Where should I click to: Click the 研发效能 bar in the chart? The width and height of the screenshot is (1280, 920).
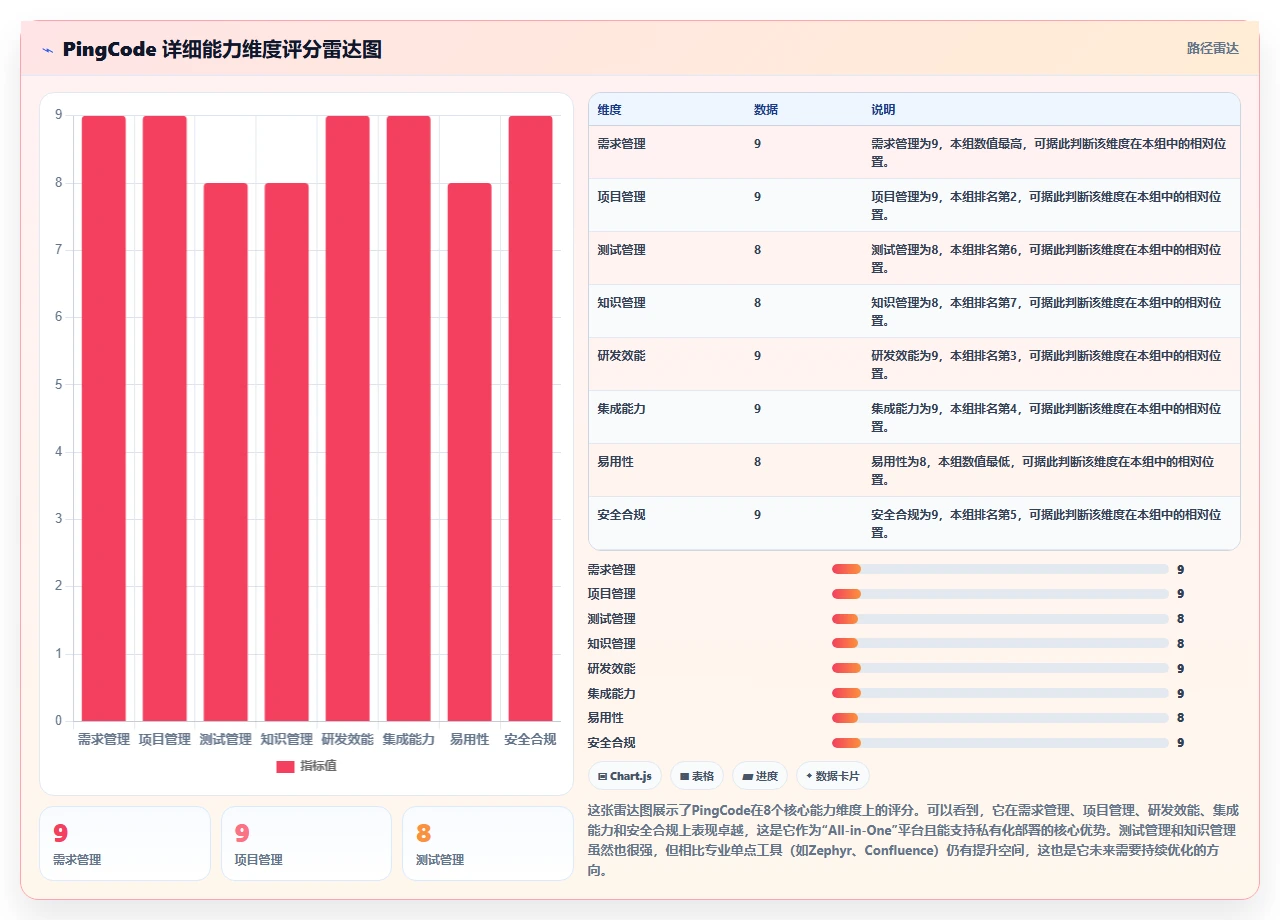coord(348,418)
